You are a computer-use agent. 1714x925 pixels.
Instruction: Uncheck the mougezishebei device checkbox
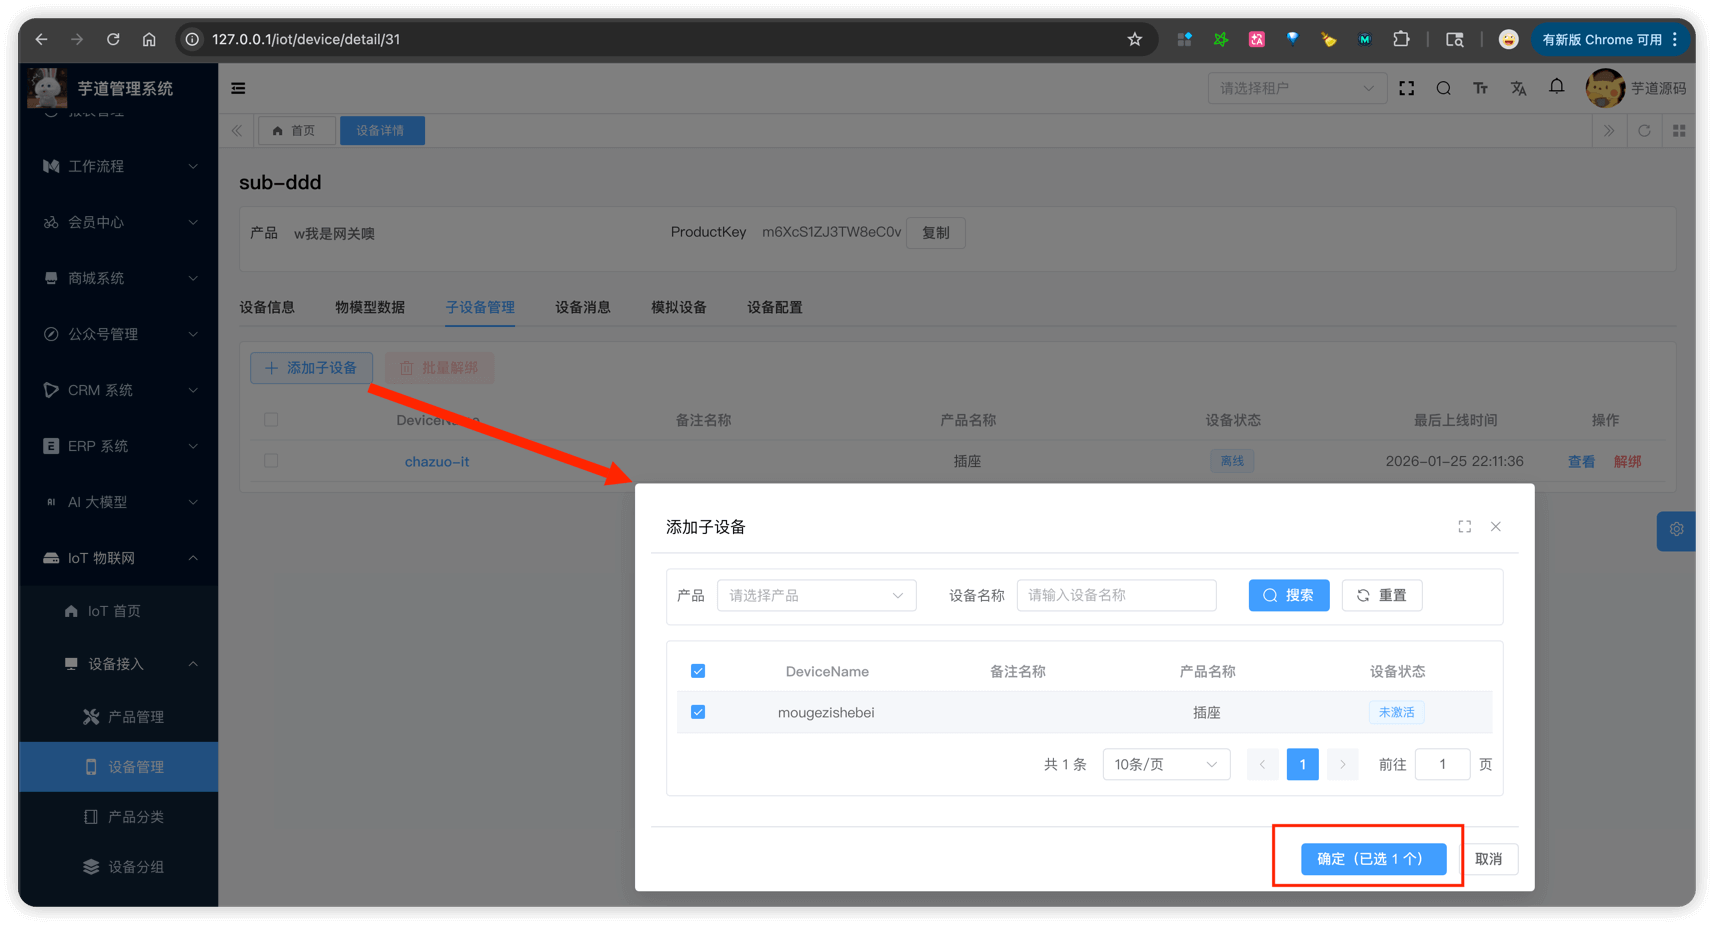point(698,712)
